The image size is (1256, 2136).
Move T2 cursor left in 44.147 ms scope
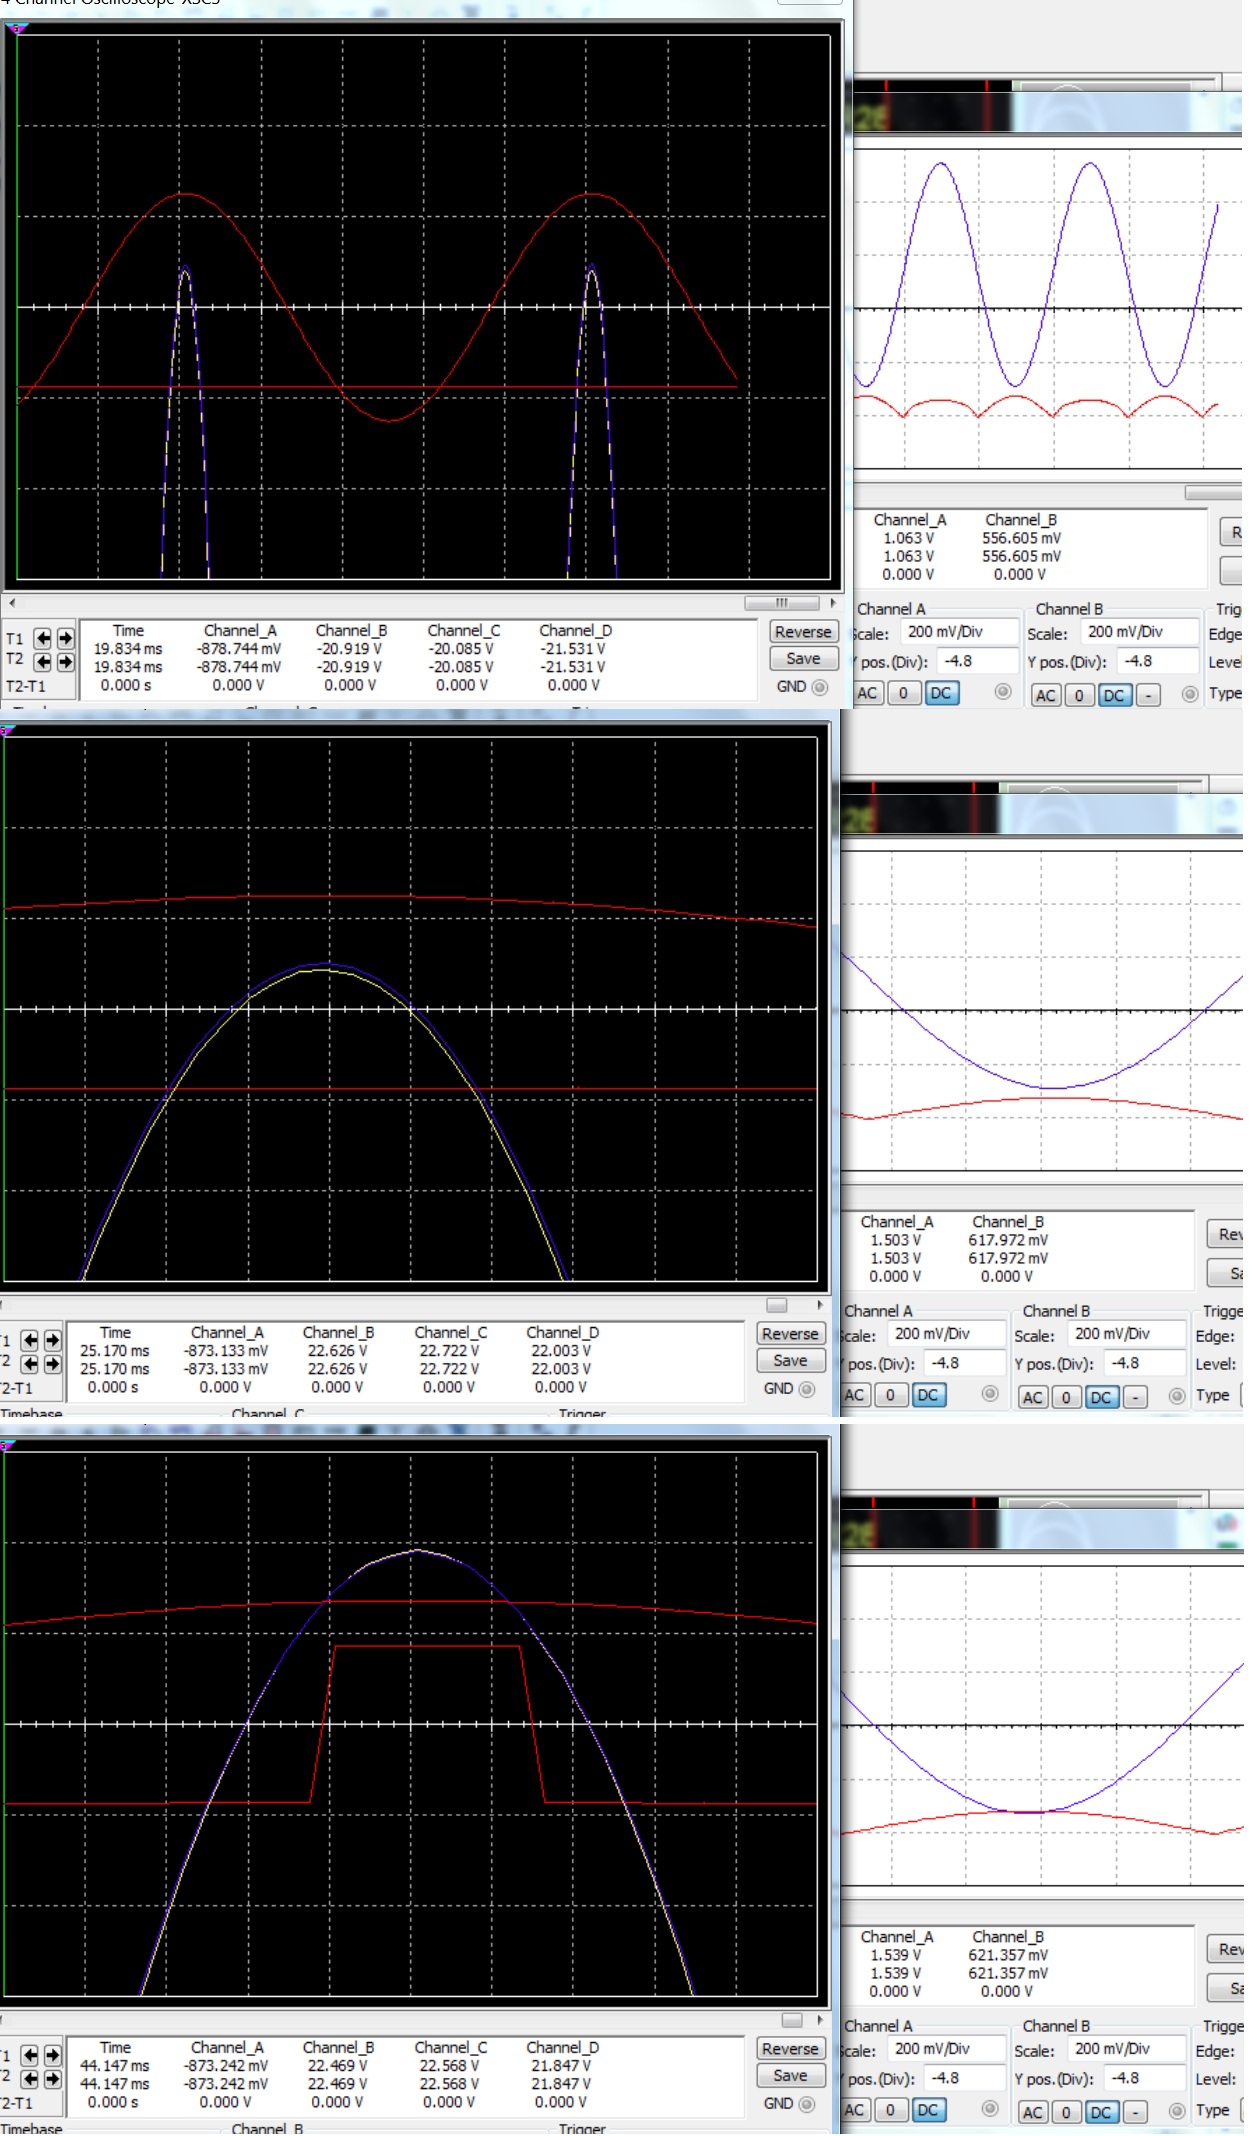pos(30,2079)
